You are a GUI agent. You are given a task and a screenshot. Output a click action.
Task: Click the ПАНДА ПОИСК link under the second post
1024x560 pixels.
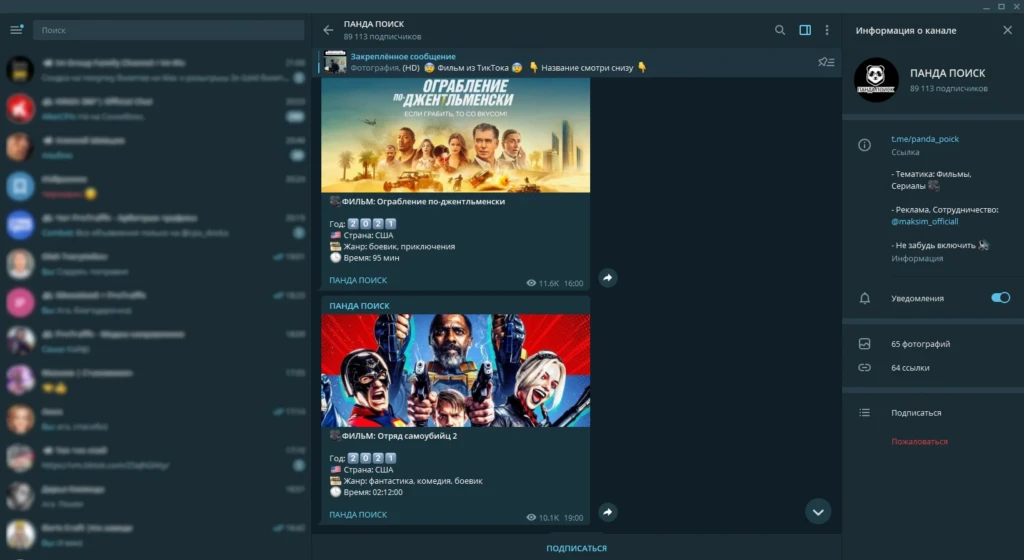[x=358, y=514]
